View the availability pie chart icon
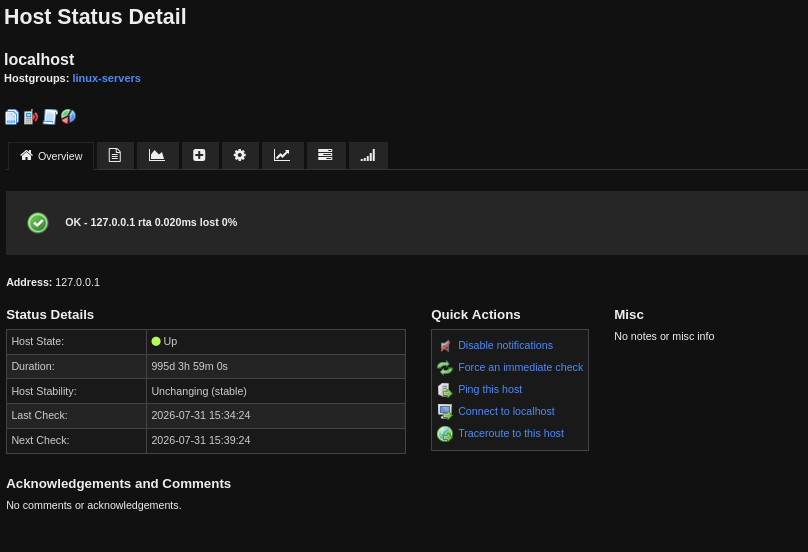 [x=69, y=117]
